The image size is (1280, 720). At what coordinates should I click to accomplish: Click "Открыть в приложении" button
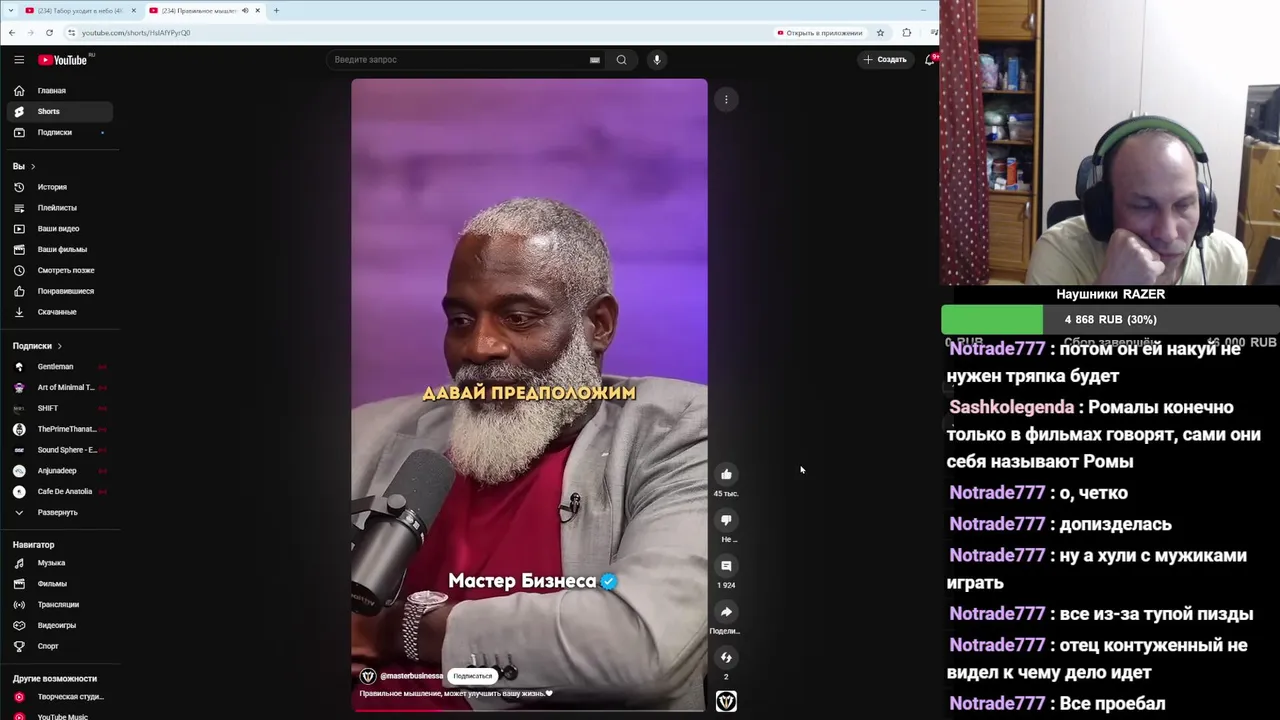pos(819,33)
